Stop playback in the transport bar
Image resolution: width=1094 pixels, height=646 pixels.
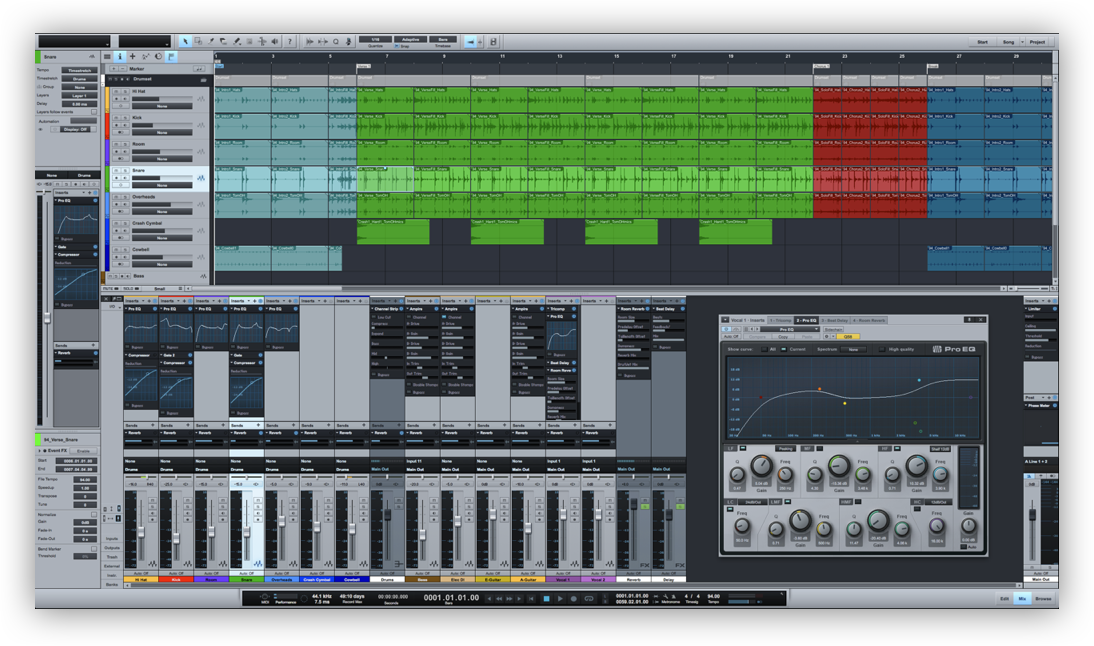point(546,599)
